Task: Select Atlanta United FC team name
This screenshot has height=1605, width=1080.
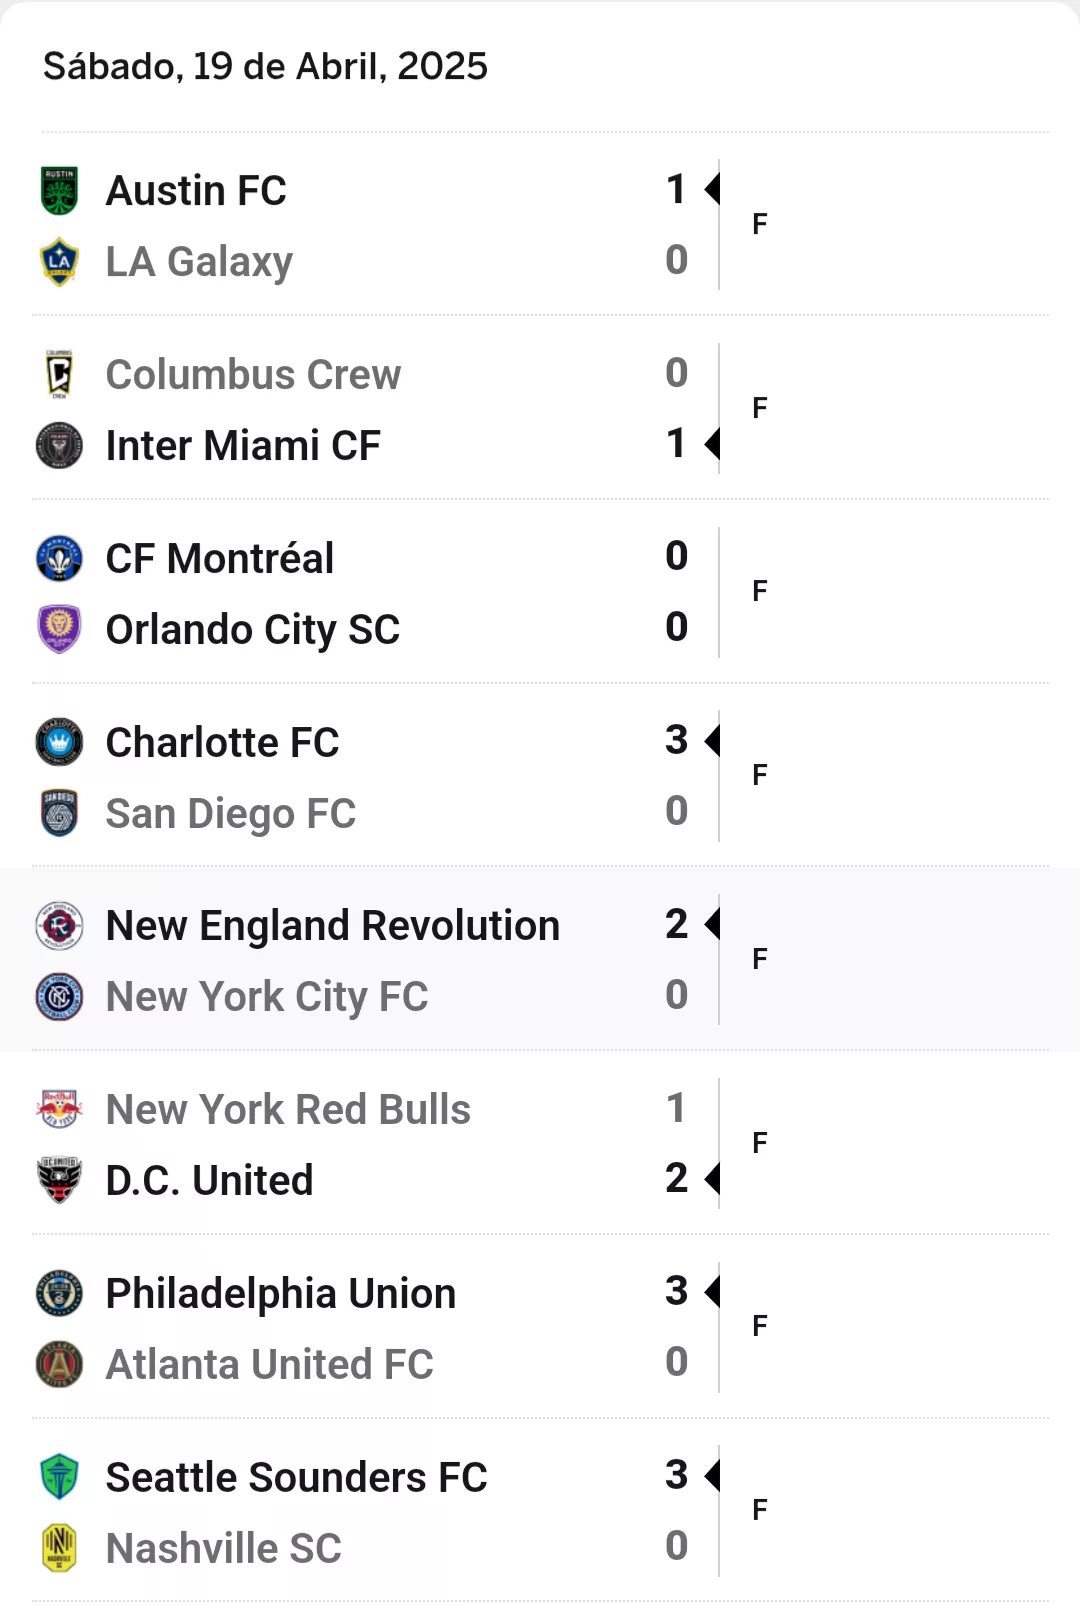Action: (270, 1365)
